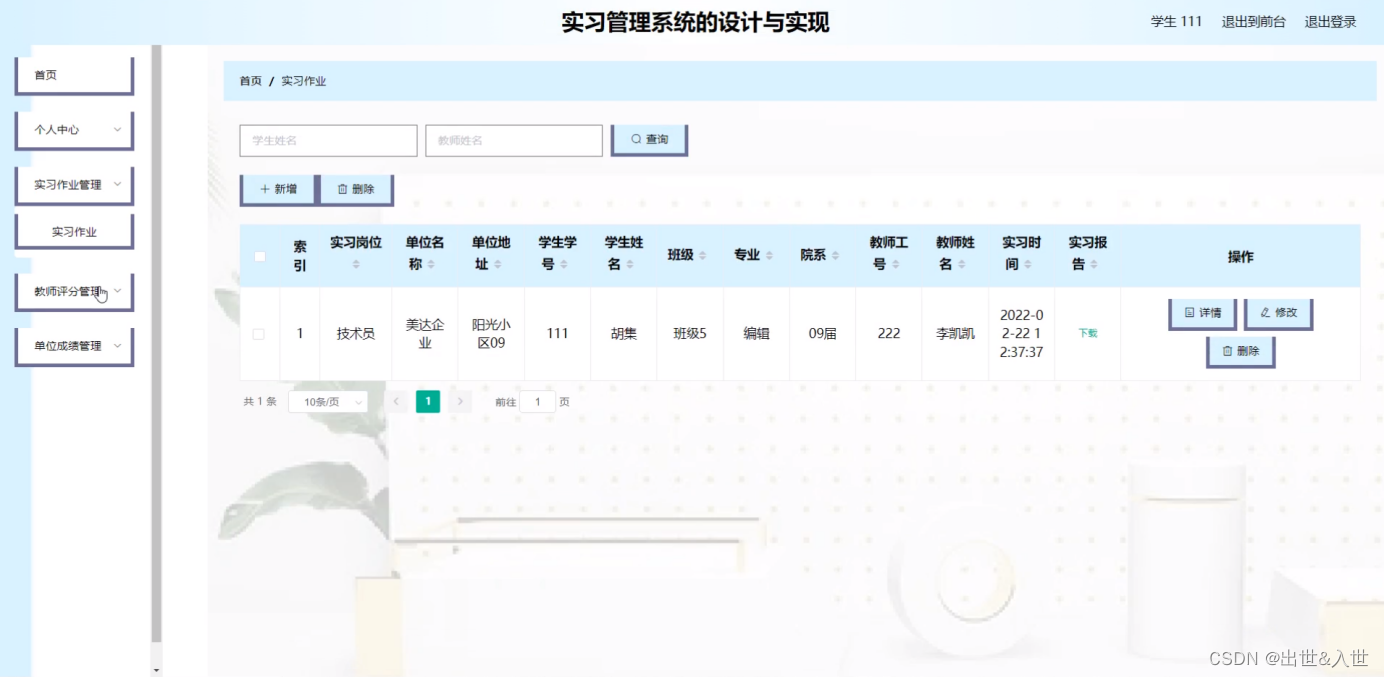
Task: Click the 2022-02-22 12:37:37 cell
Action: click(x=1022, y=333)
